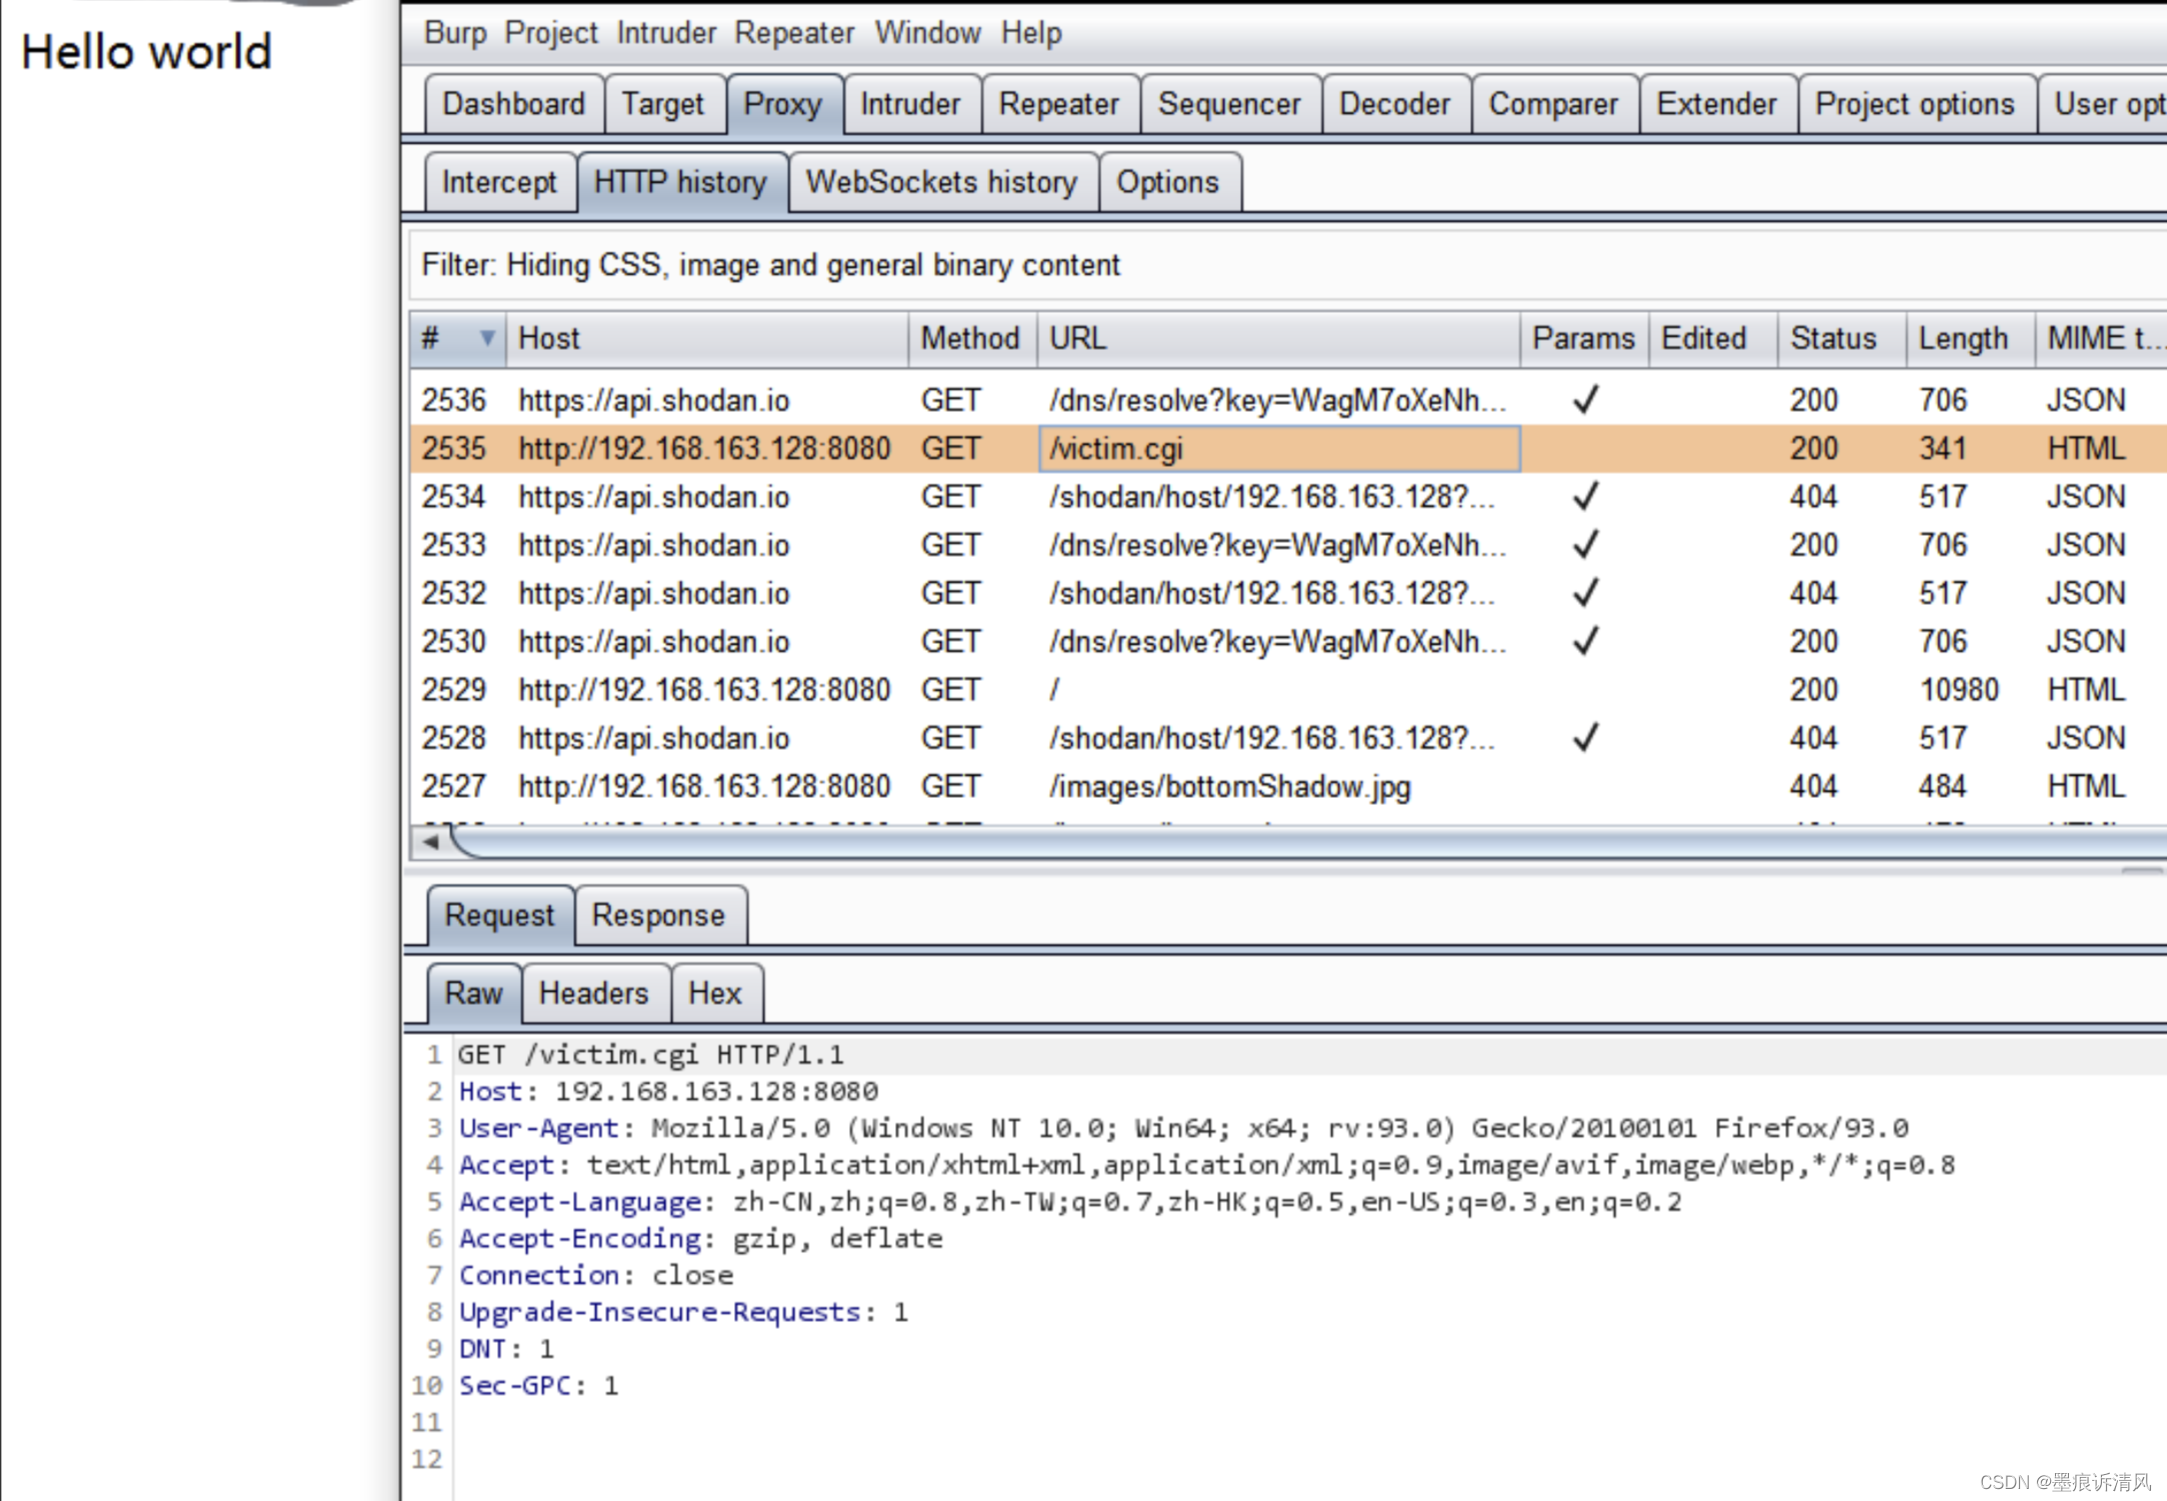The image size is (2167, 1501).
Task: Sort history by MIME type column
Action: pos(2102,338)
